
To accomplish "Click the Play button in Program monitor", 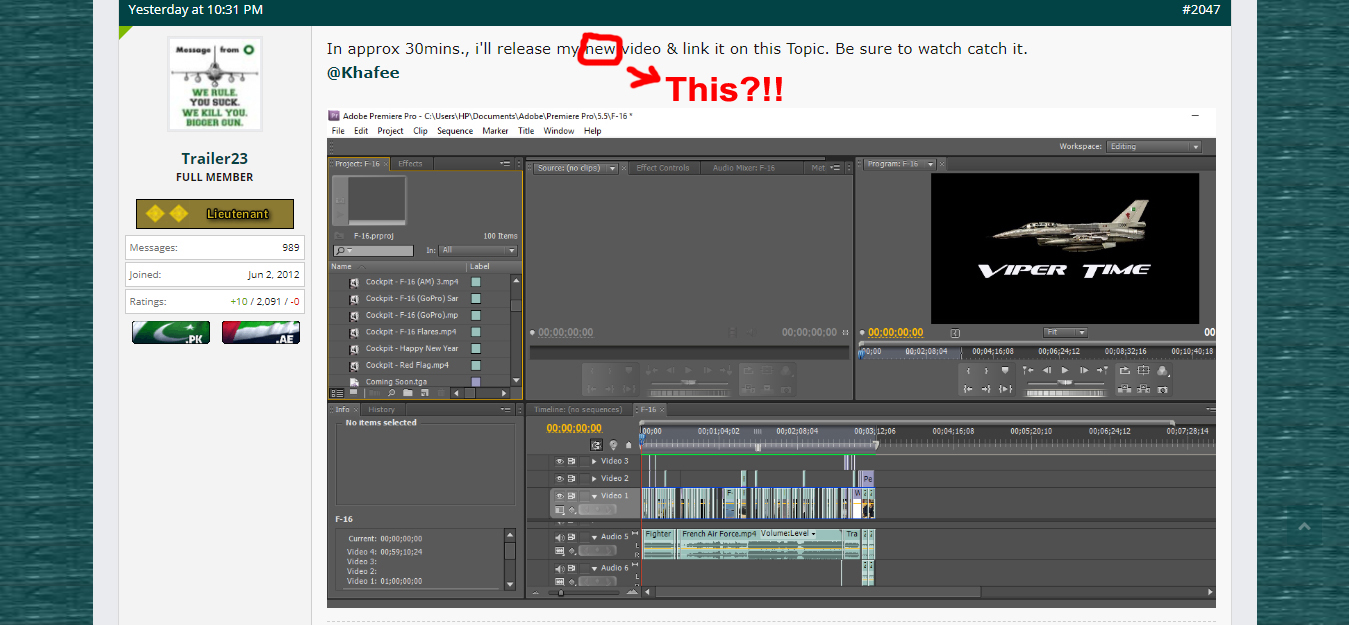I will [1065, 370].
